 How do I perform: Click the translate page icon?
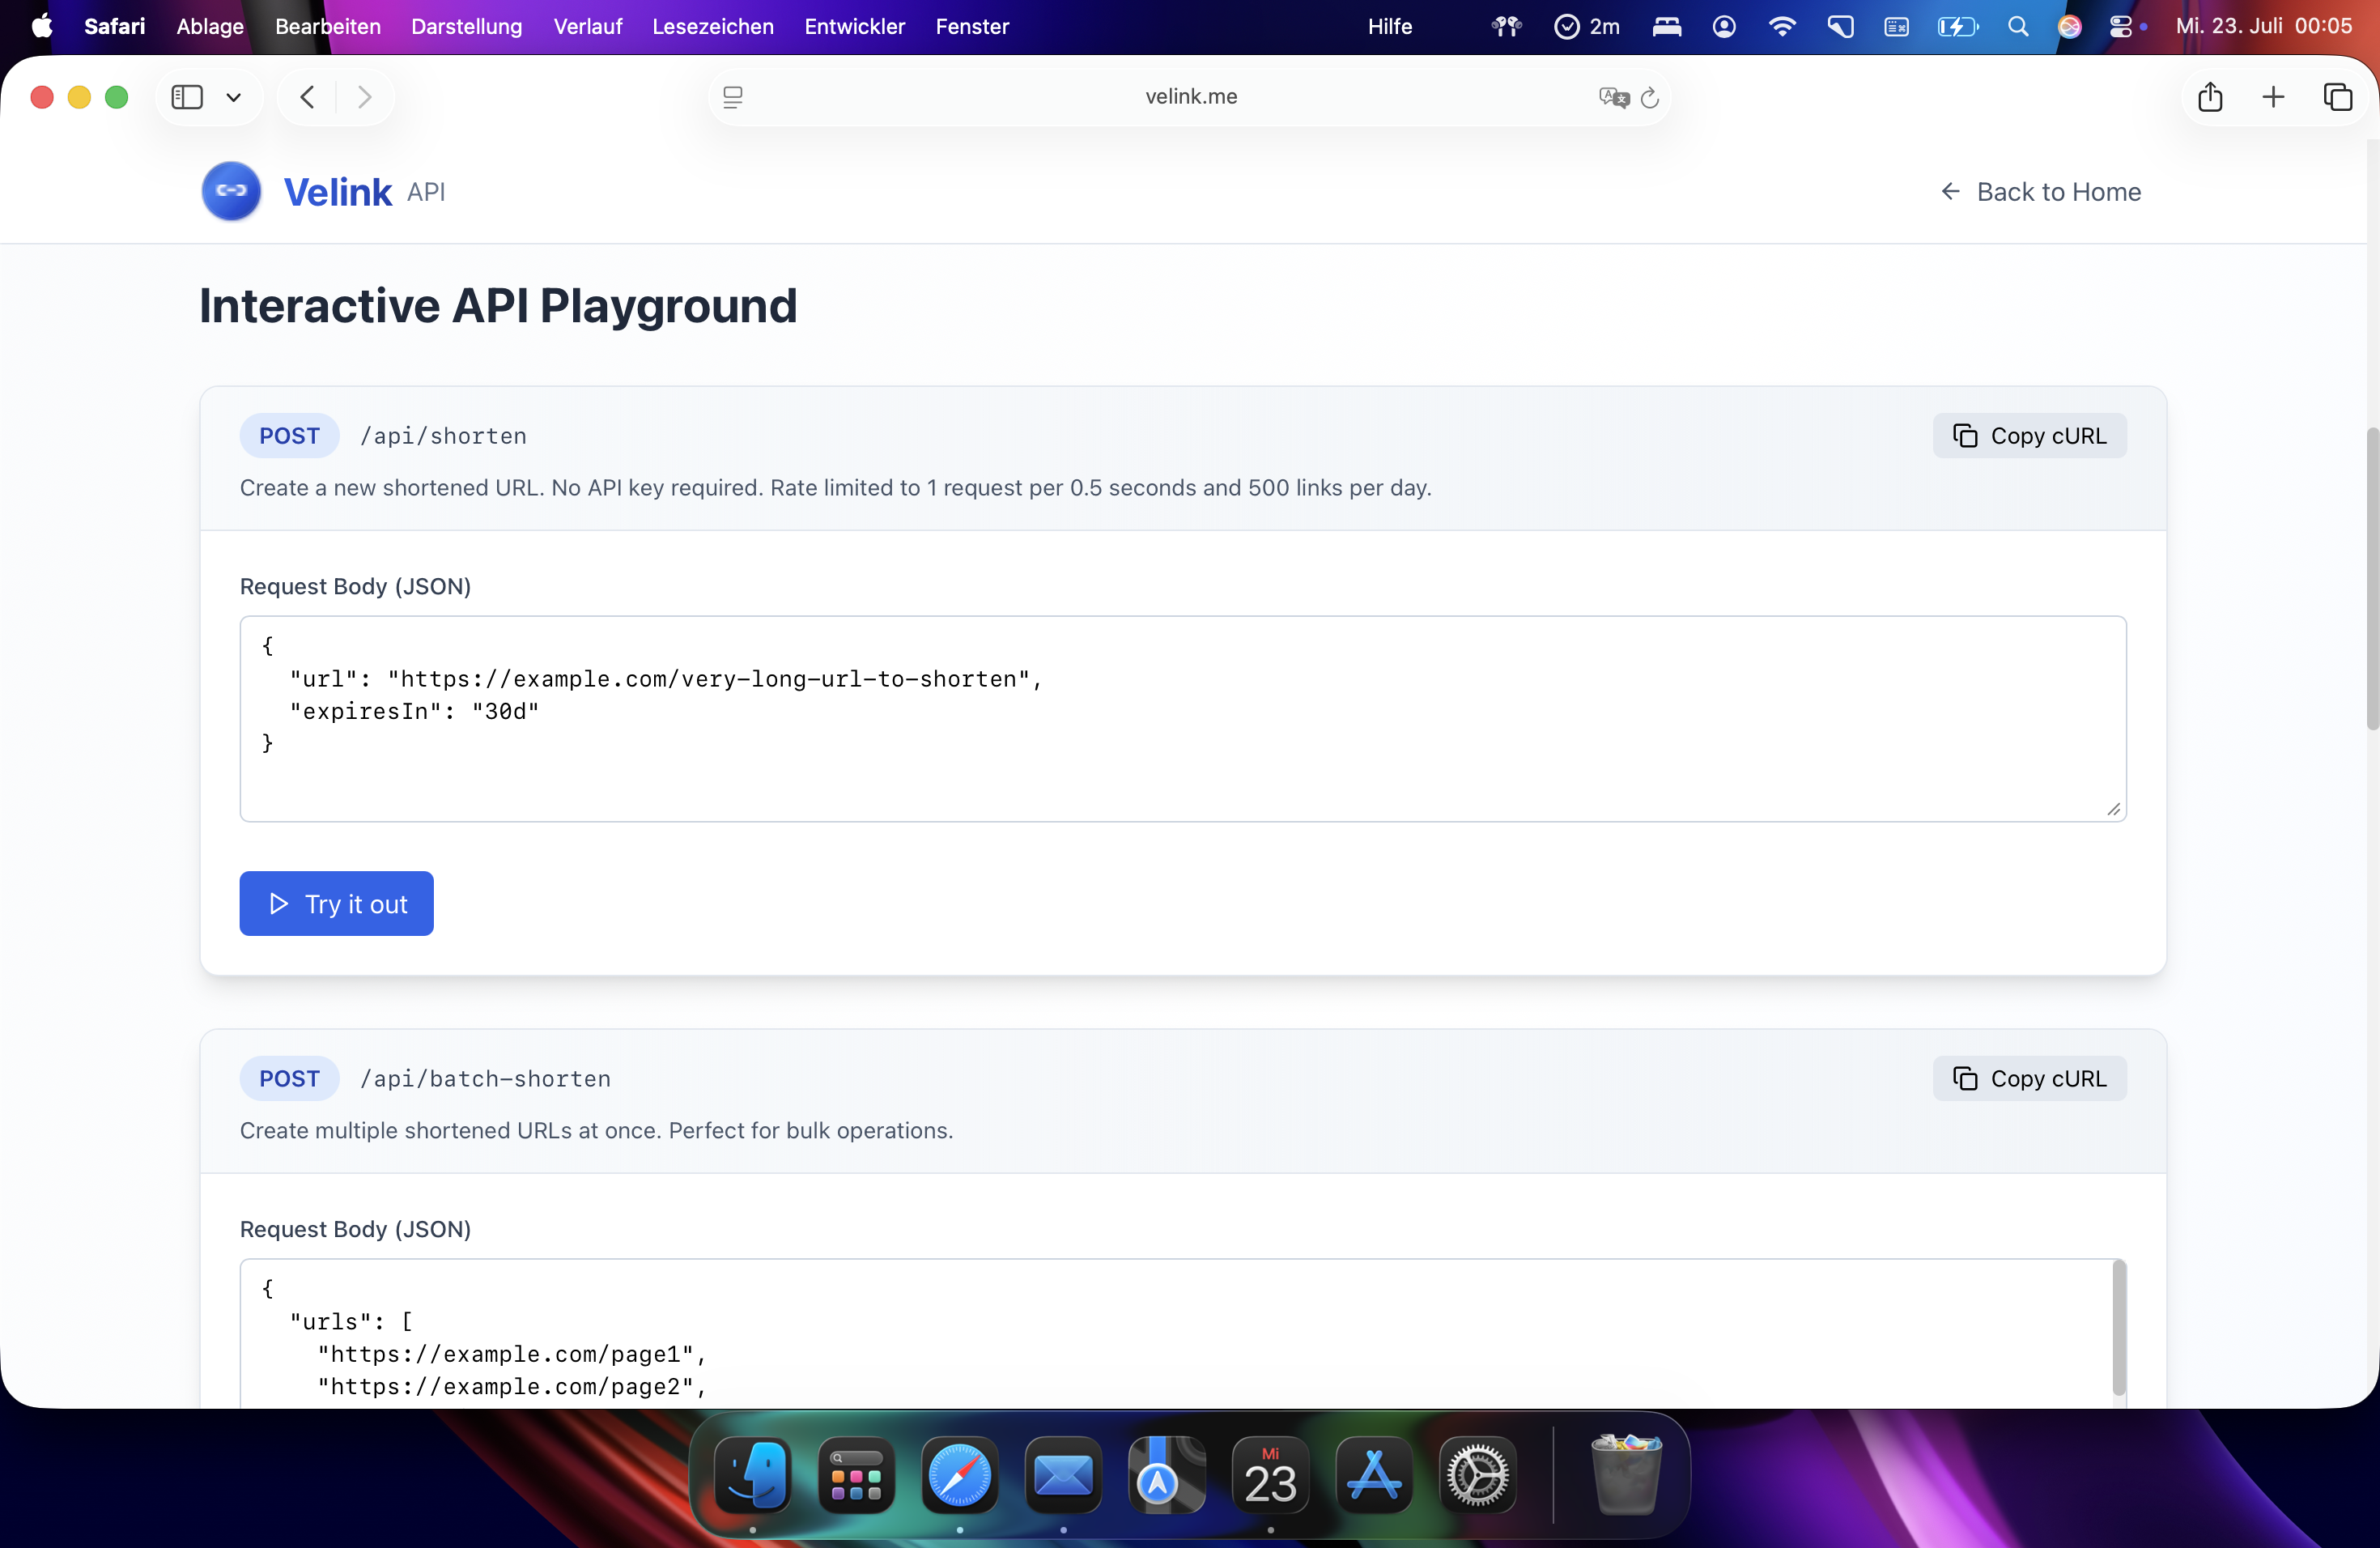(1613, 97)
